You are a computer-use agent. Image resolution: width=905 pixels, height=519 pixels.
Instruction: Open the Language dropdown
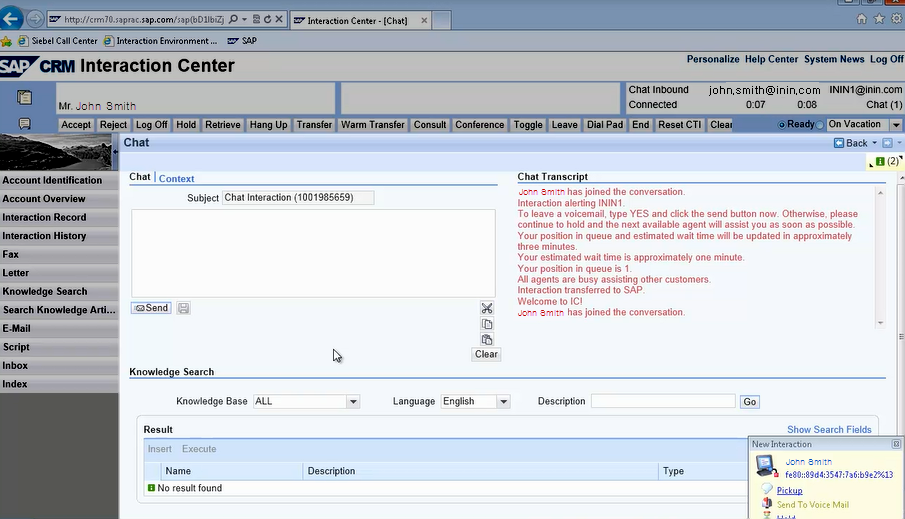(503, 402)
